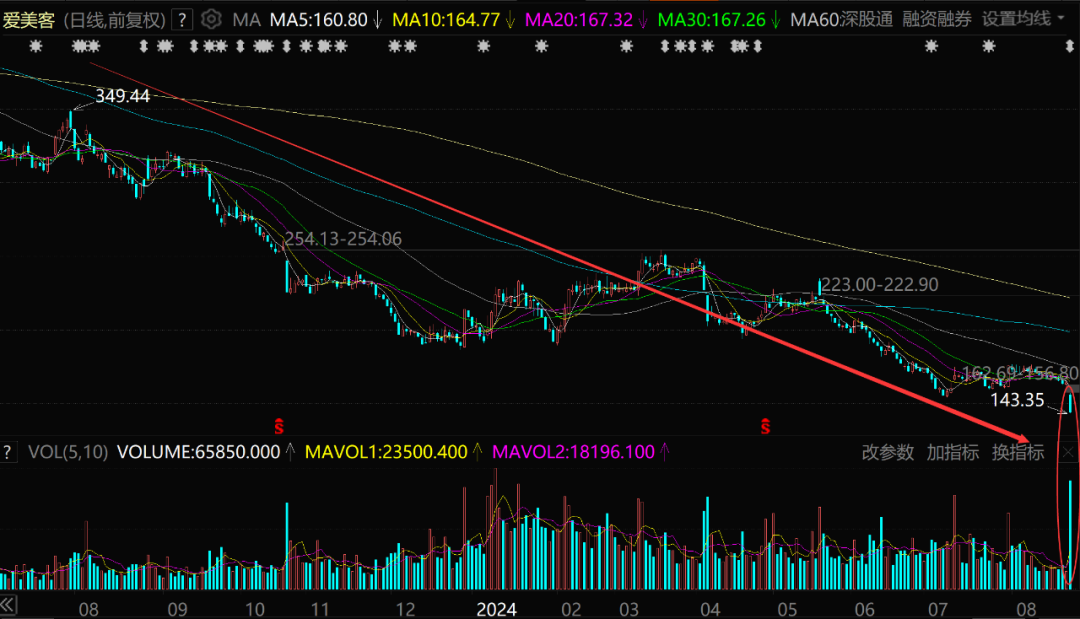Click the 04 month label on timeline
Viewport: 1080px width, 619px height.
[710, 609]
